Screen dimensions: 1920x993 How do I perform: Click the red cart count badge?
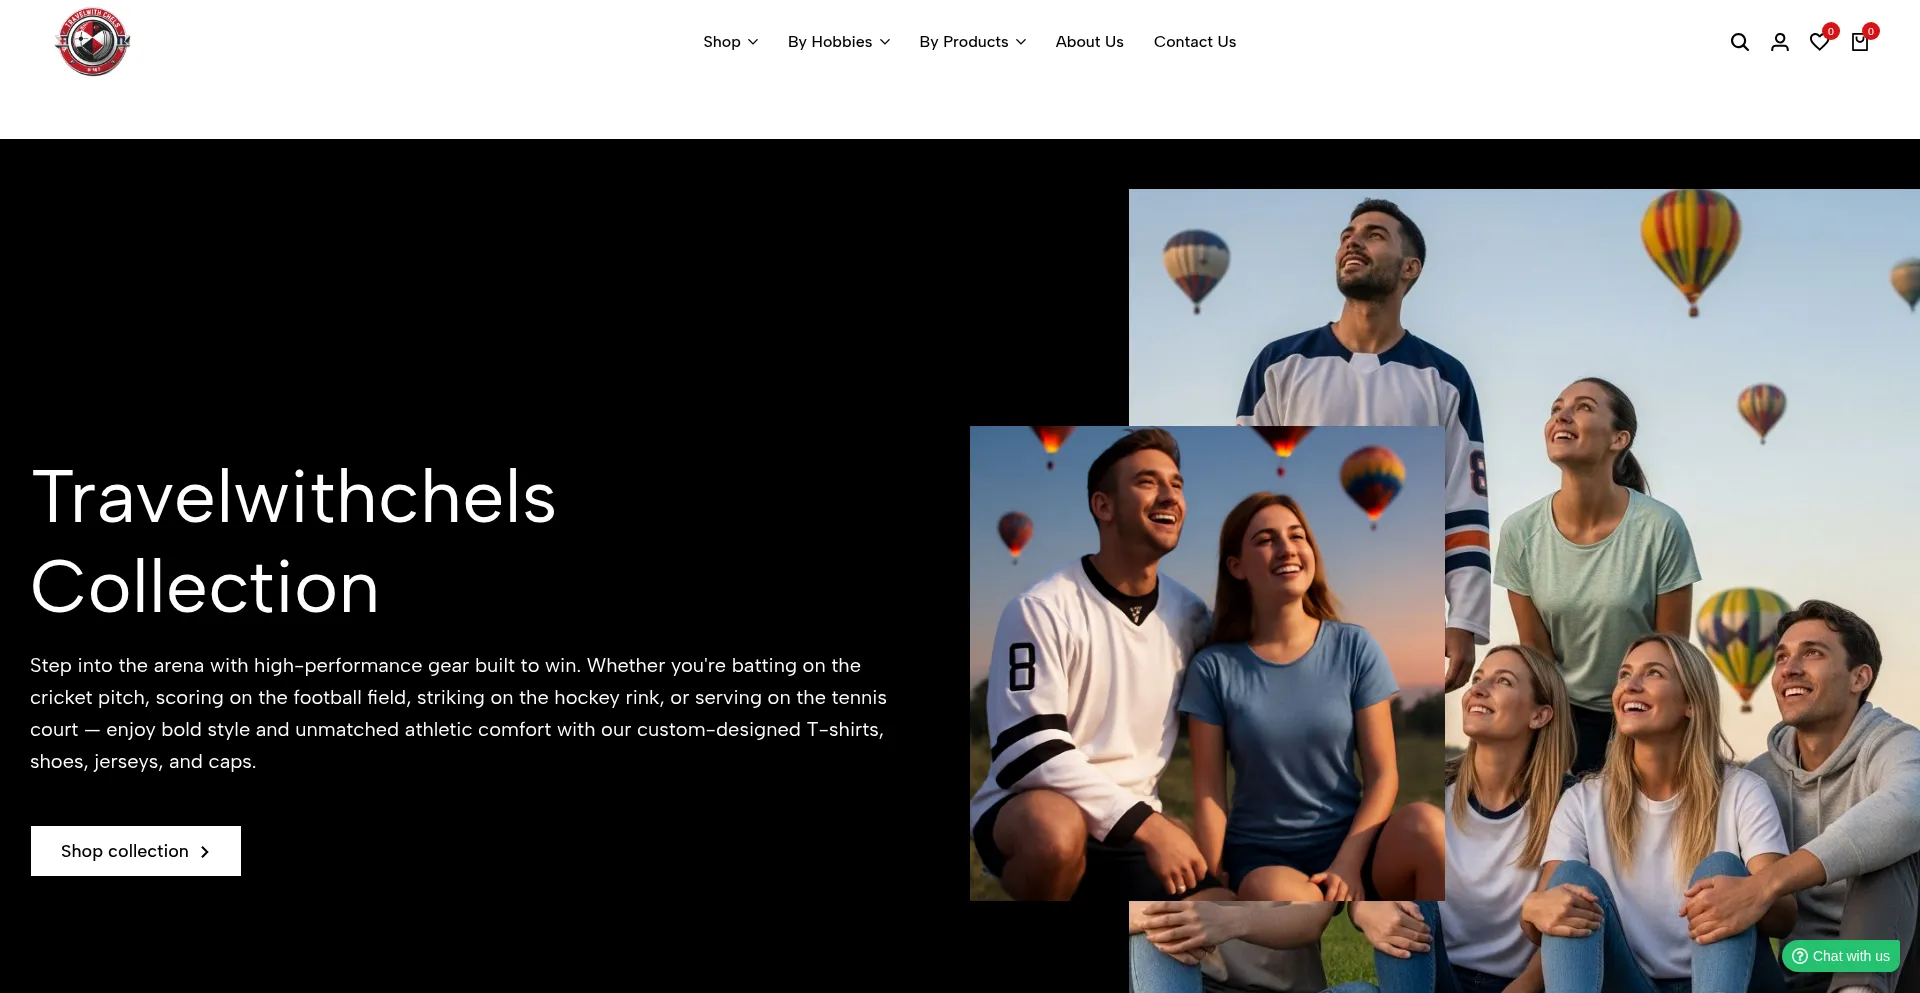point(1871,31)
